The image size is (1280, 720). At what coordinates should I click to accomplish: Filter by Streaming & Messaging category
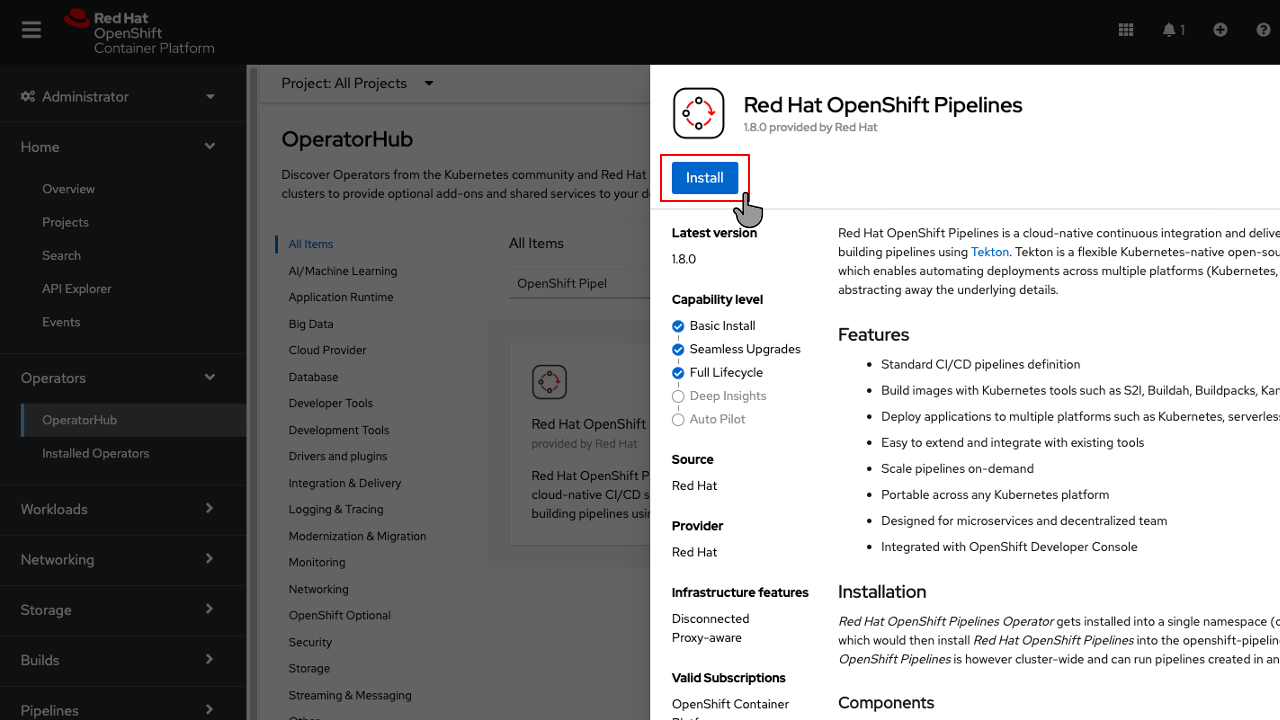350,695
